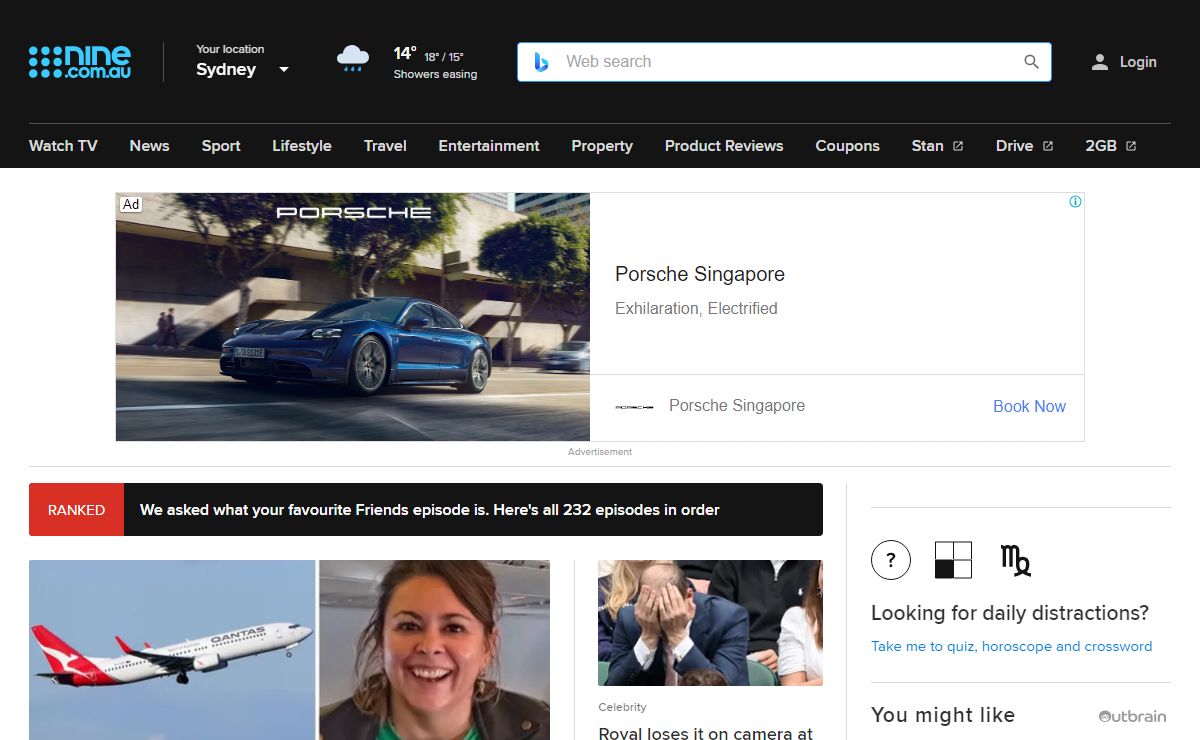Open the Watch TV menu item
1200x740 pixels.
click(63, 146)
